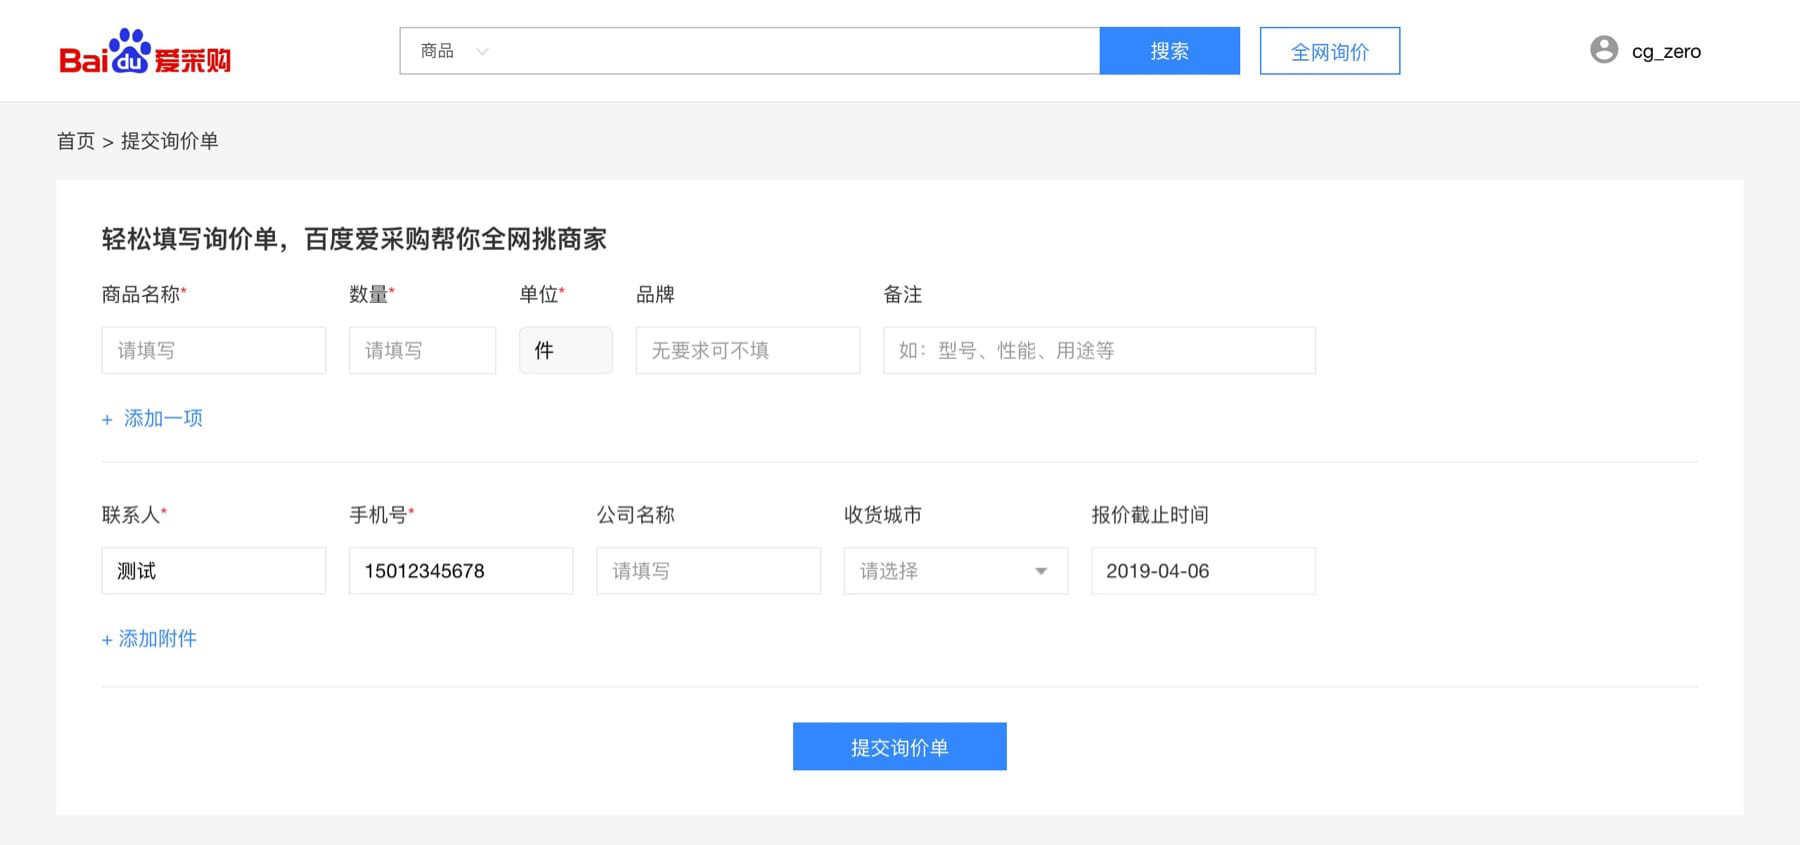Expand the 收货城市 city dropdown
This screenshot has width=1800, height=845.
tap(955, 571)
